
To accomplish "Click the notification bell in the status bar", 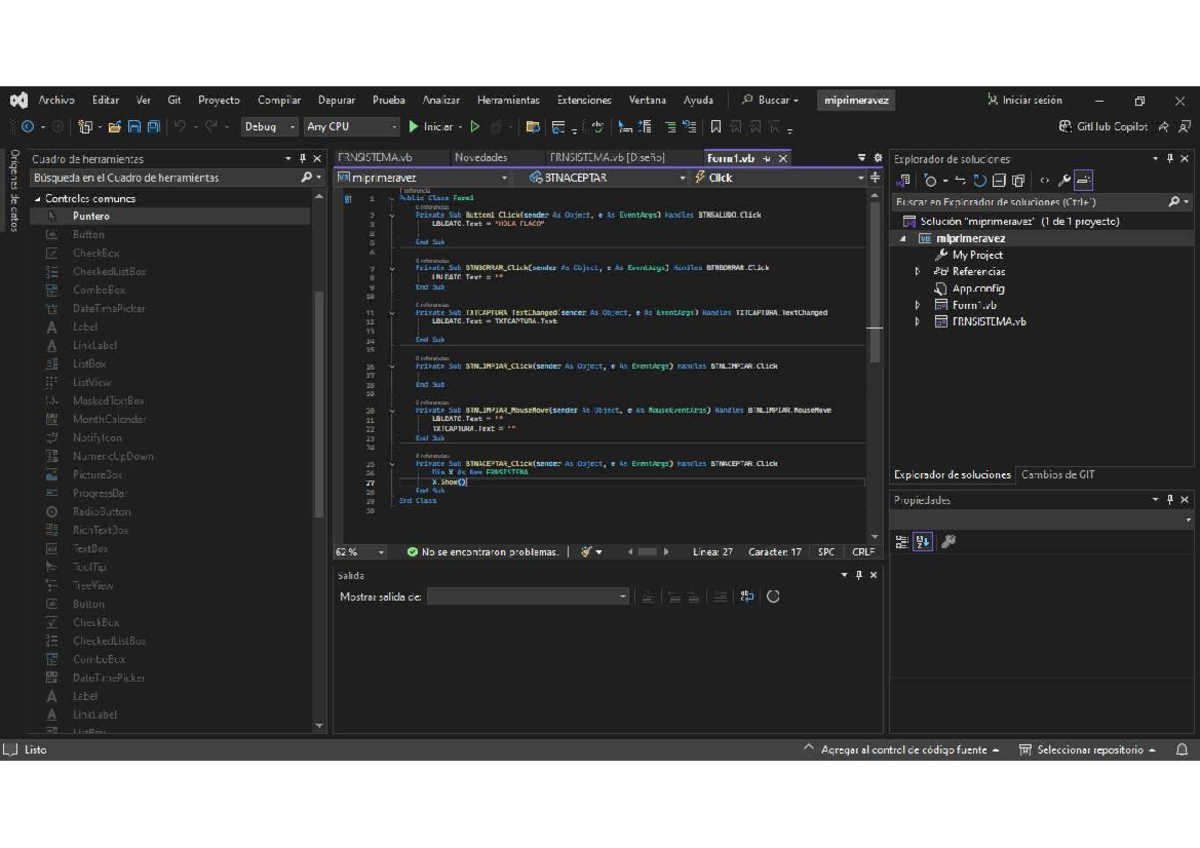I will pos(1184,749).
